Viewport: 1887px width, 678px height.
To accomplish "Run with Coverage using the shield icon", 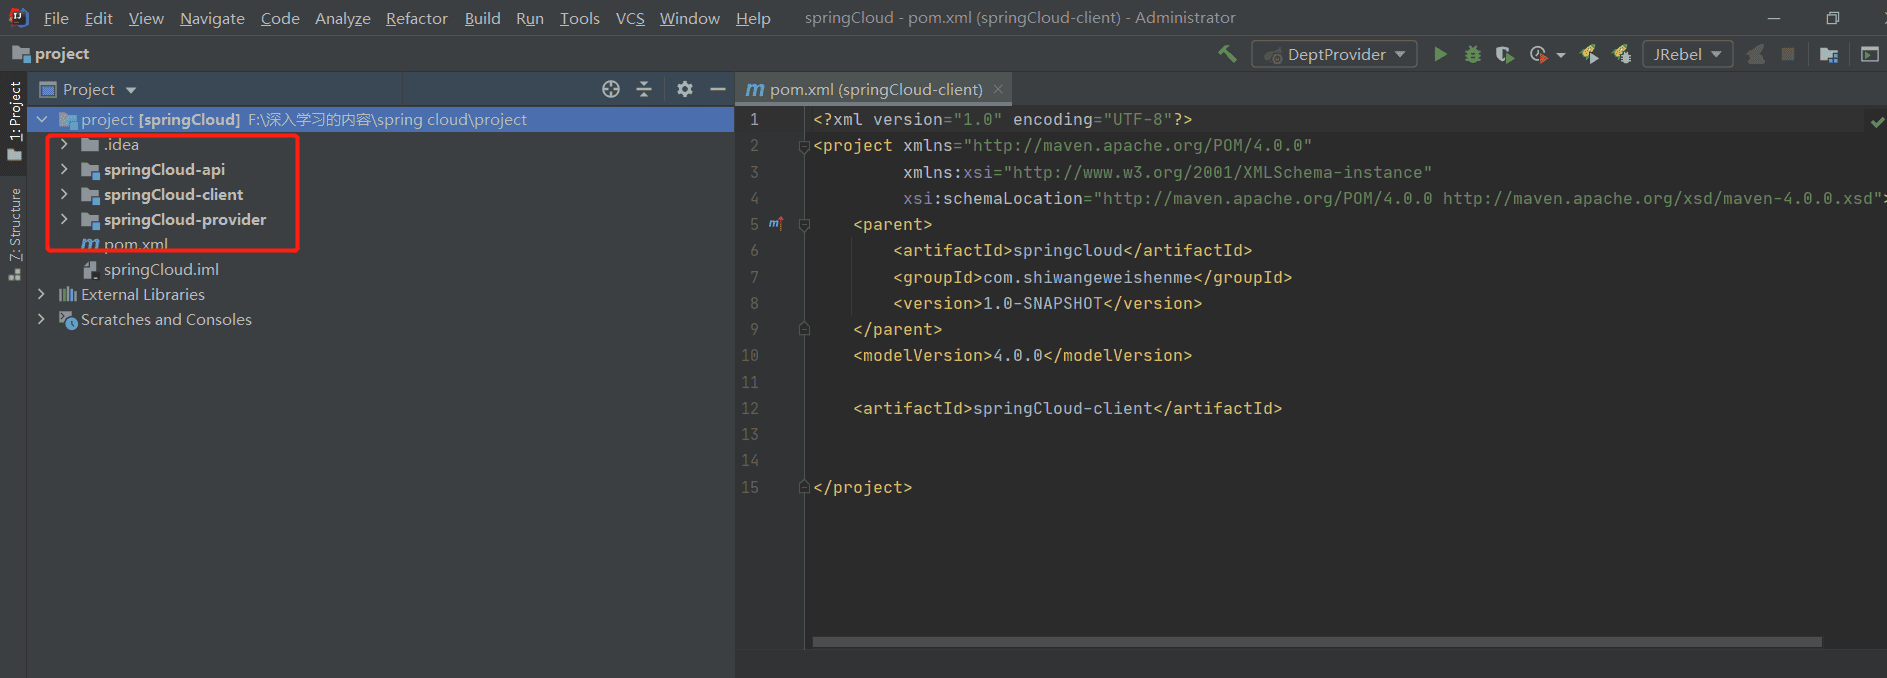I will (1504, 54).
